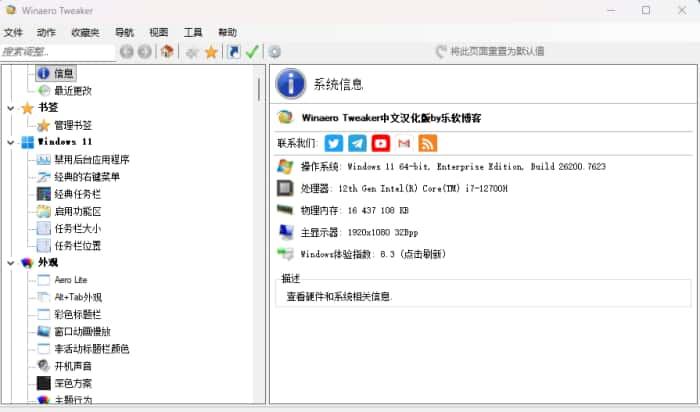
Task: Select the Aero Lite tree item
Action: (x=71, y=279)
